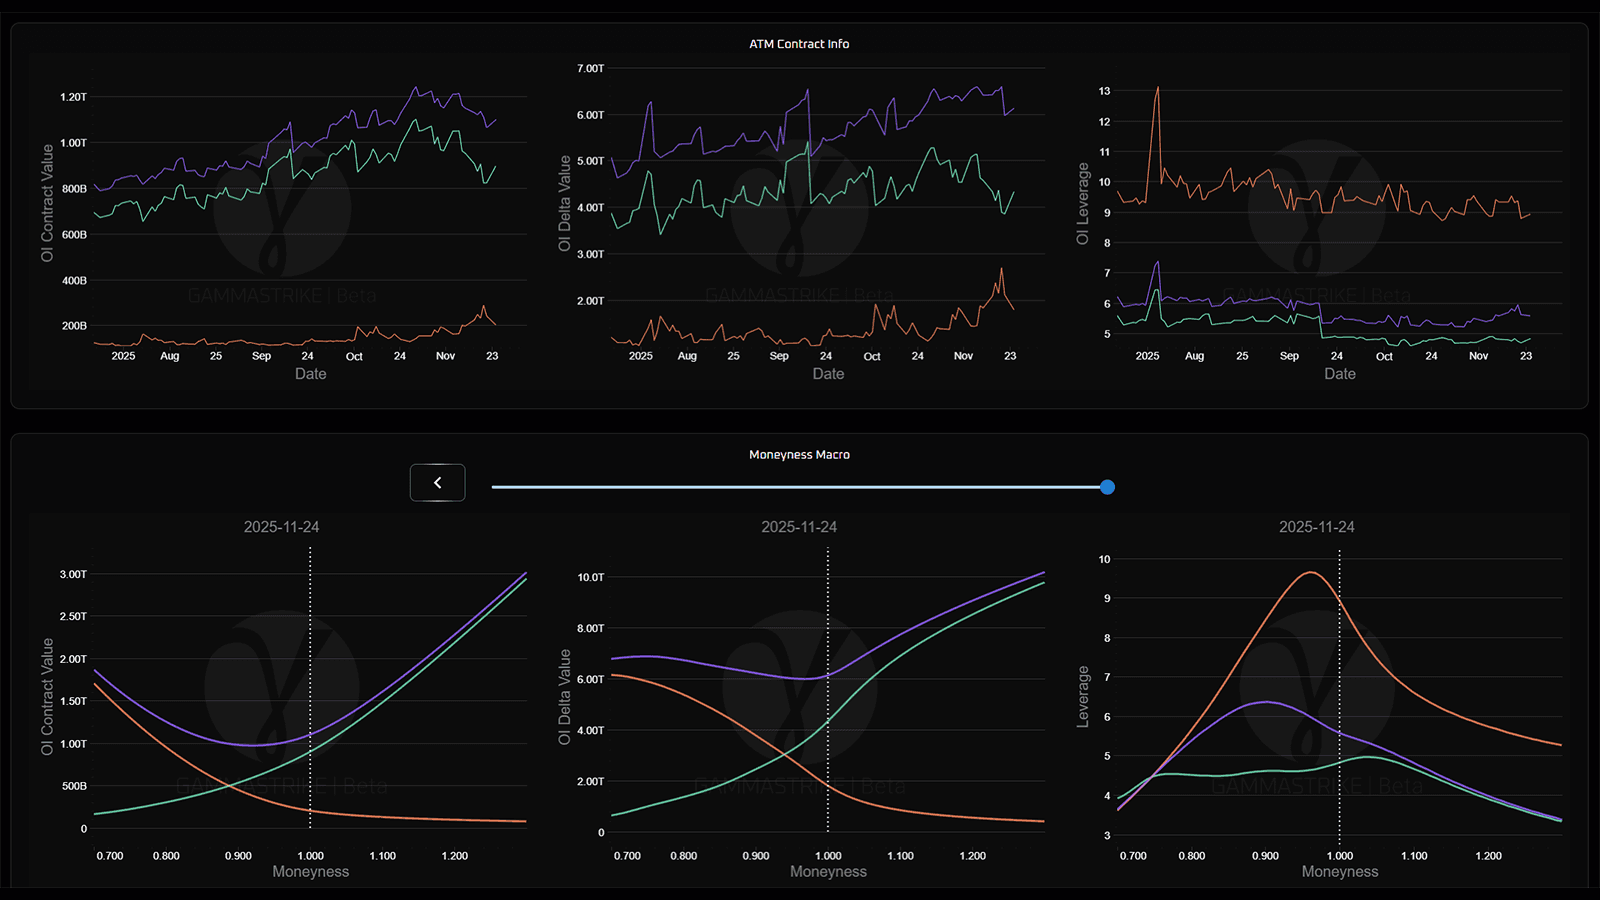1600x900 pixels.
Task: Click the watermark logo in the top-right OI Leverage chart
Action: 1316,208
